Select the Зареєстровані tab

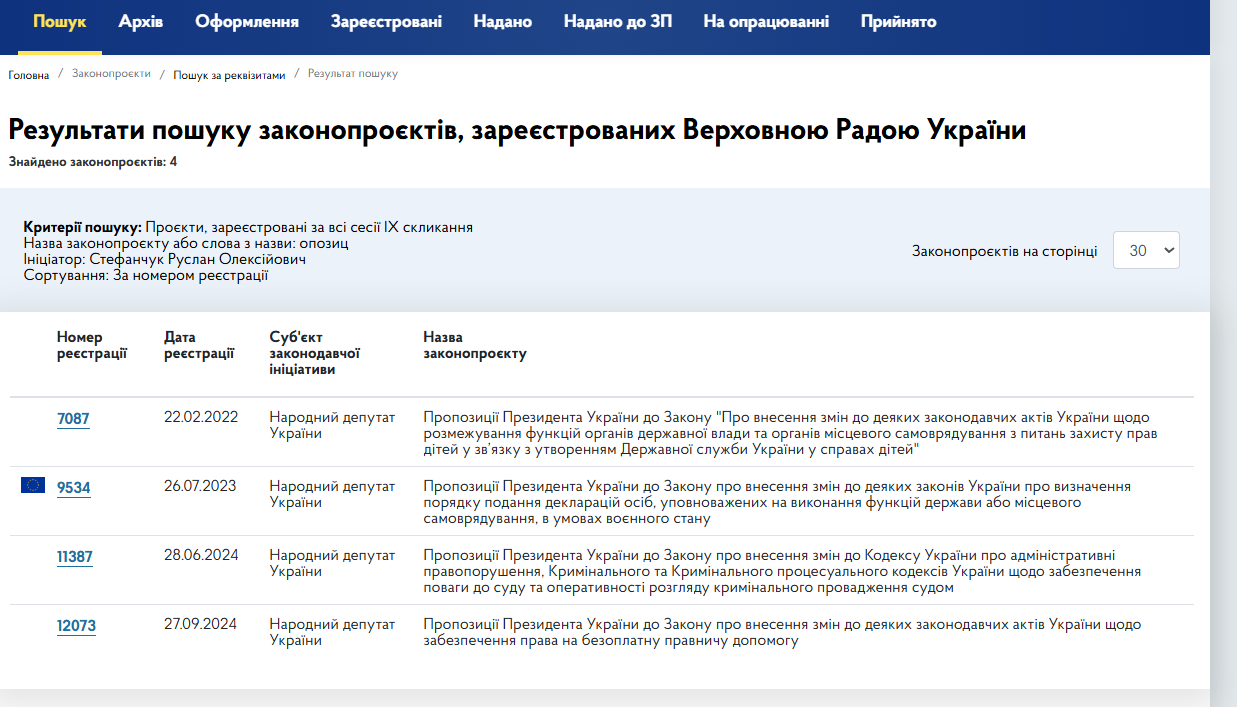(386, 21)
